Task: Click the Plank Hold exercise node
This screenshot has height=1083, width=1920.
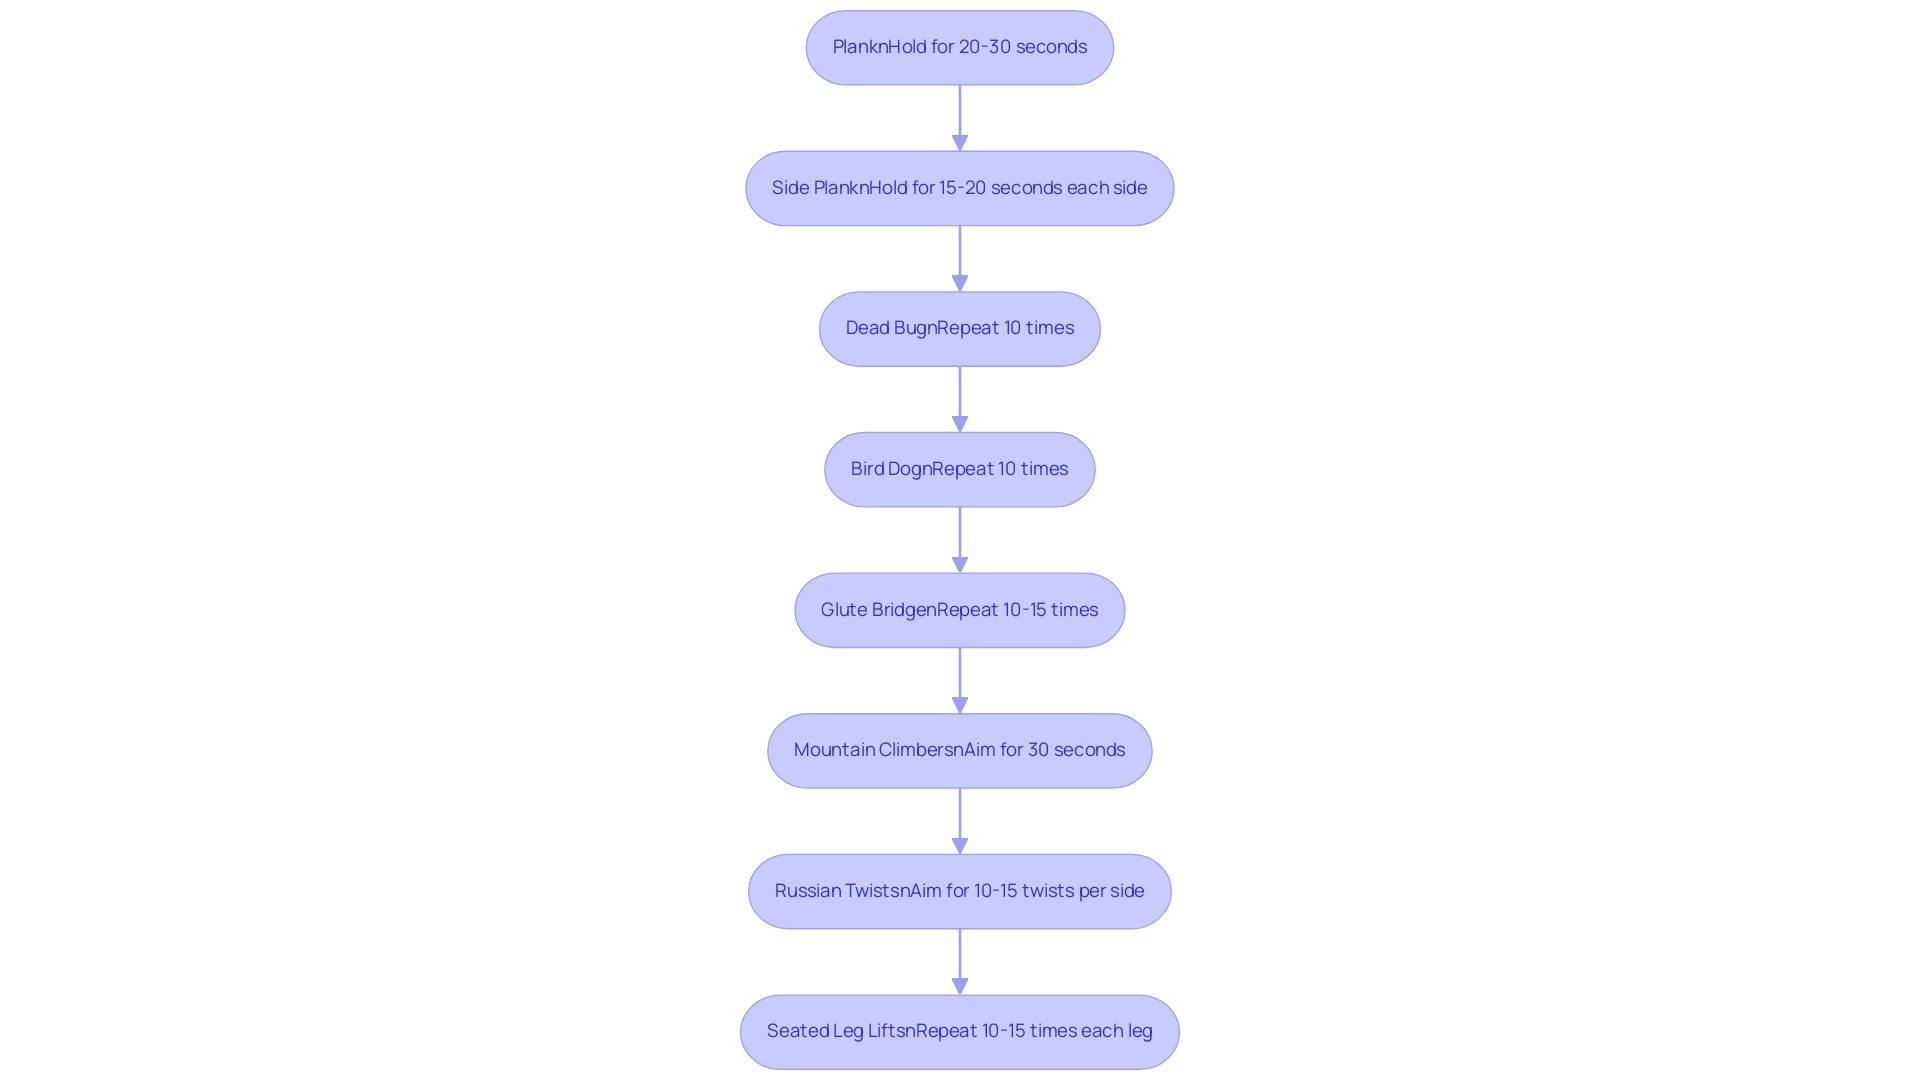Action: coord(959,46)
